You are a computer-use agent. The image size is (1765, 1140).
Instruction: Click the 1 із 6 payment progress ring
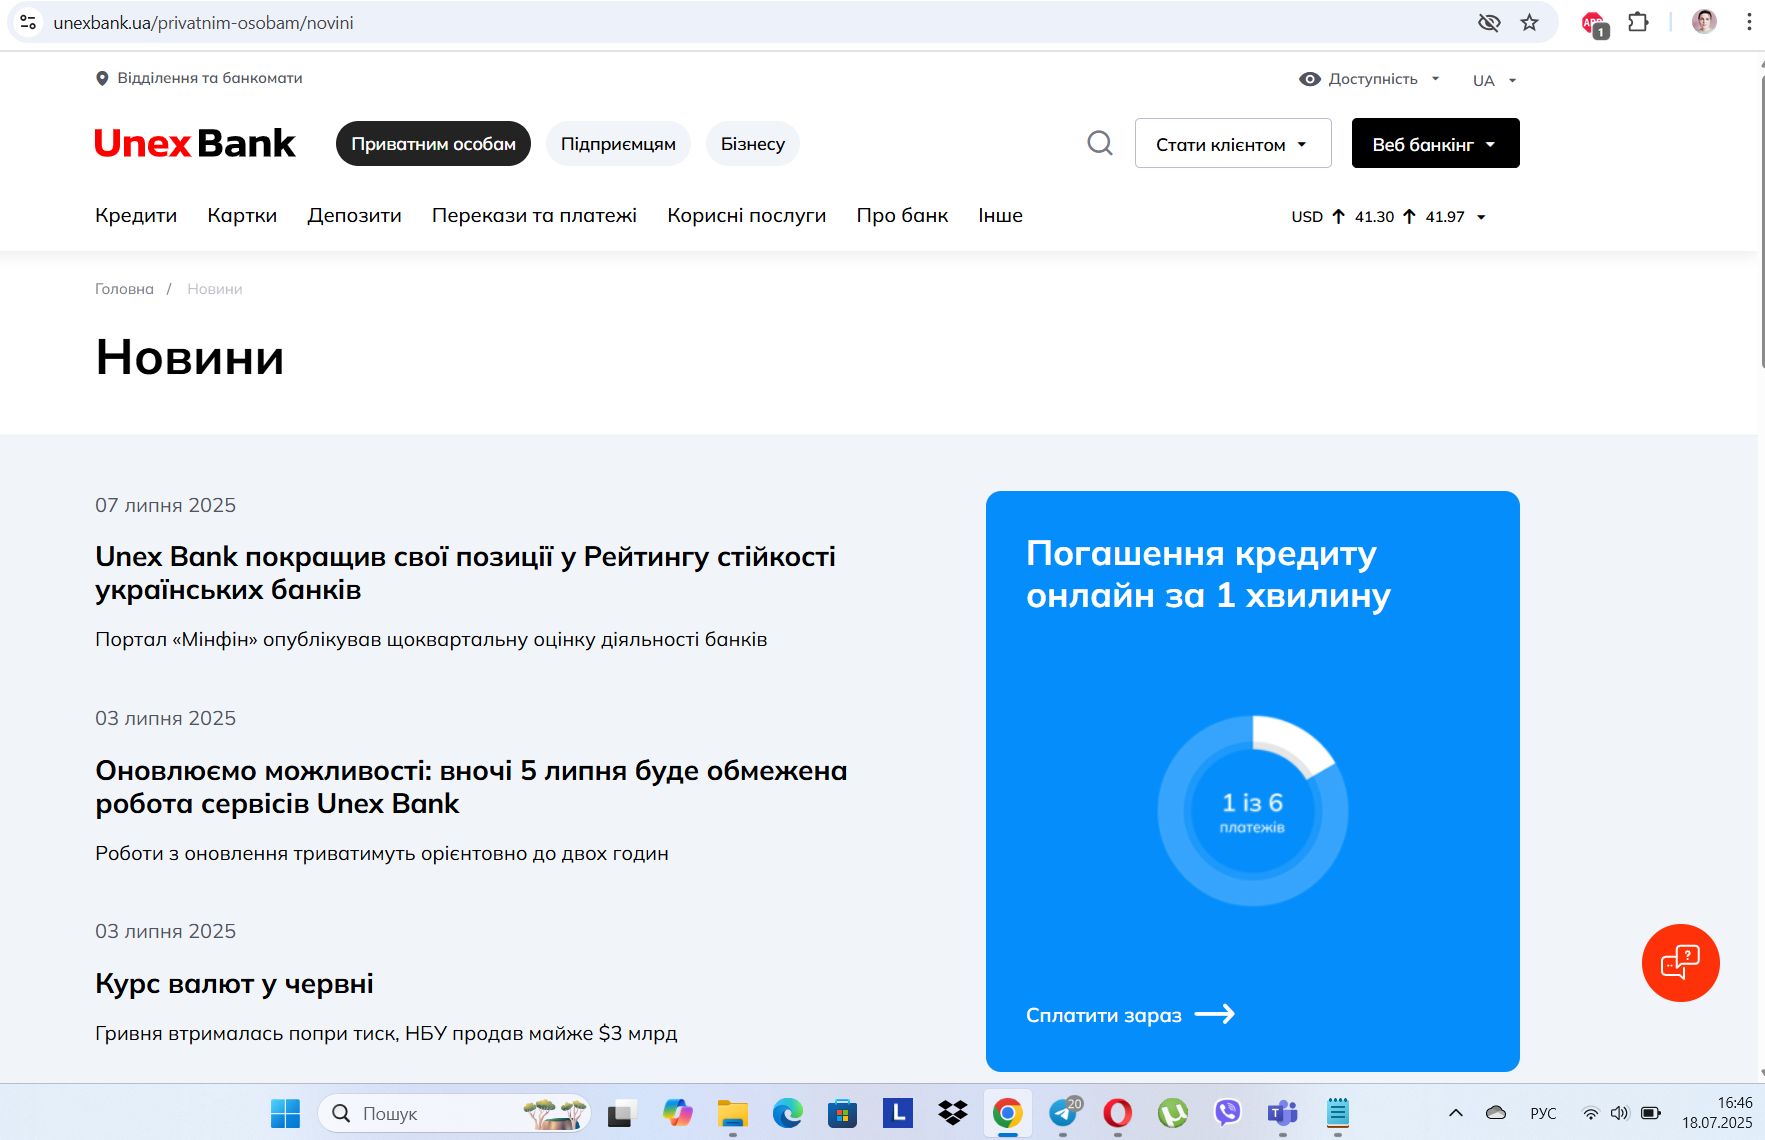pyautogui.click(x=1252, y=811)
